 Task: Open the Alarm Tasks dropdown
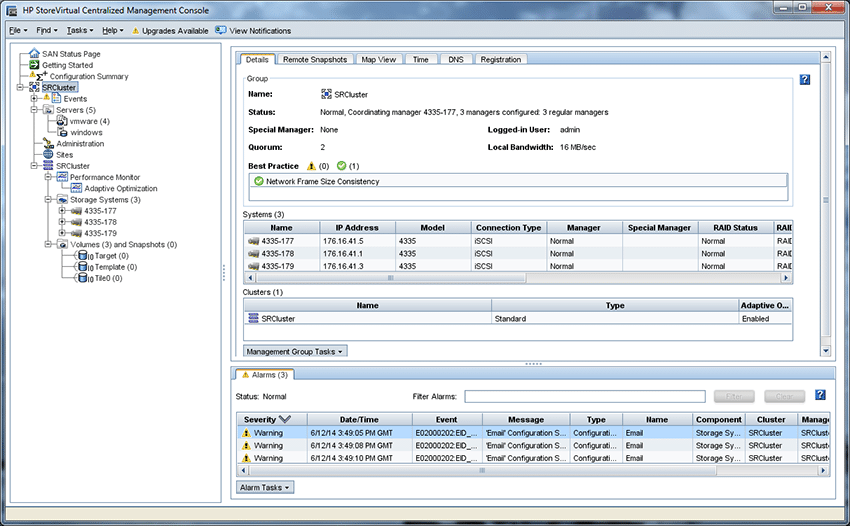265,487
